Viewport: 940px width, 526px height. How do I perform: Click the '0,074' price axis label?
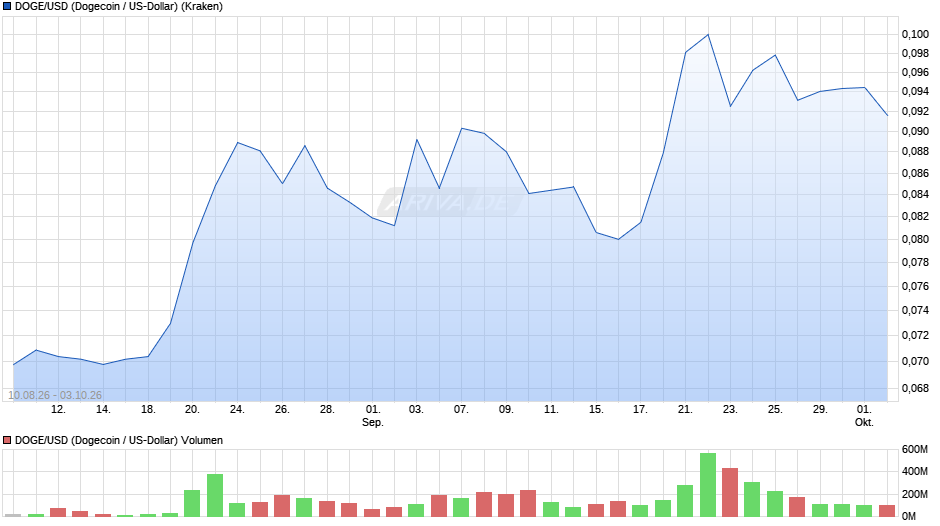[915, 310]
